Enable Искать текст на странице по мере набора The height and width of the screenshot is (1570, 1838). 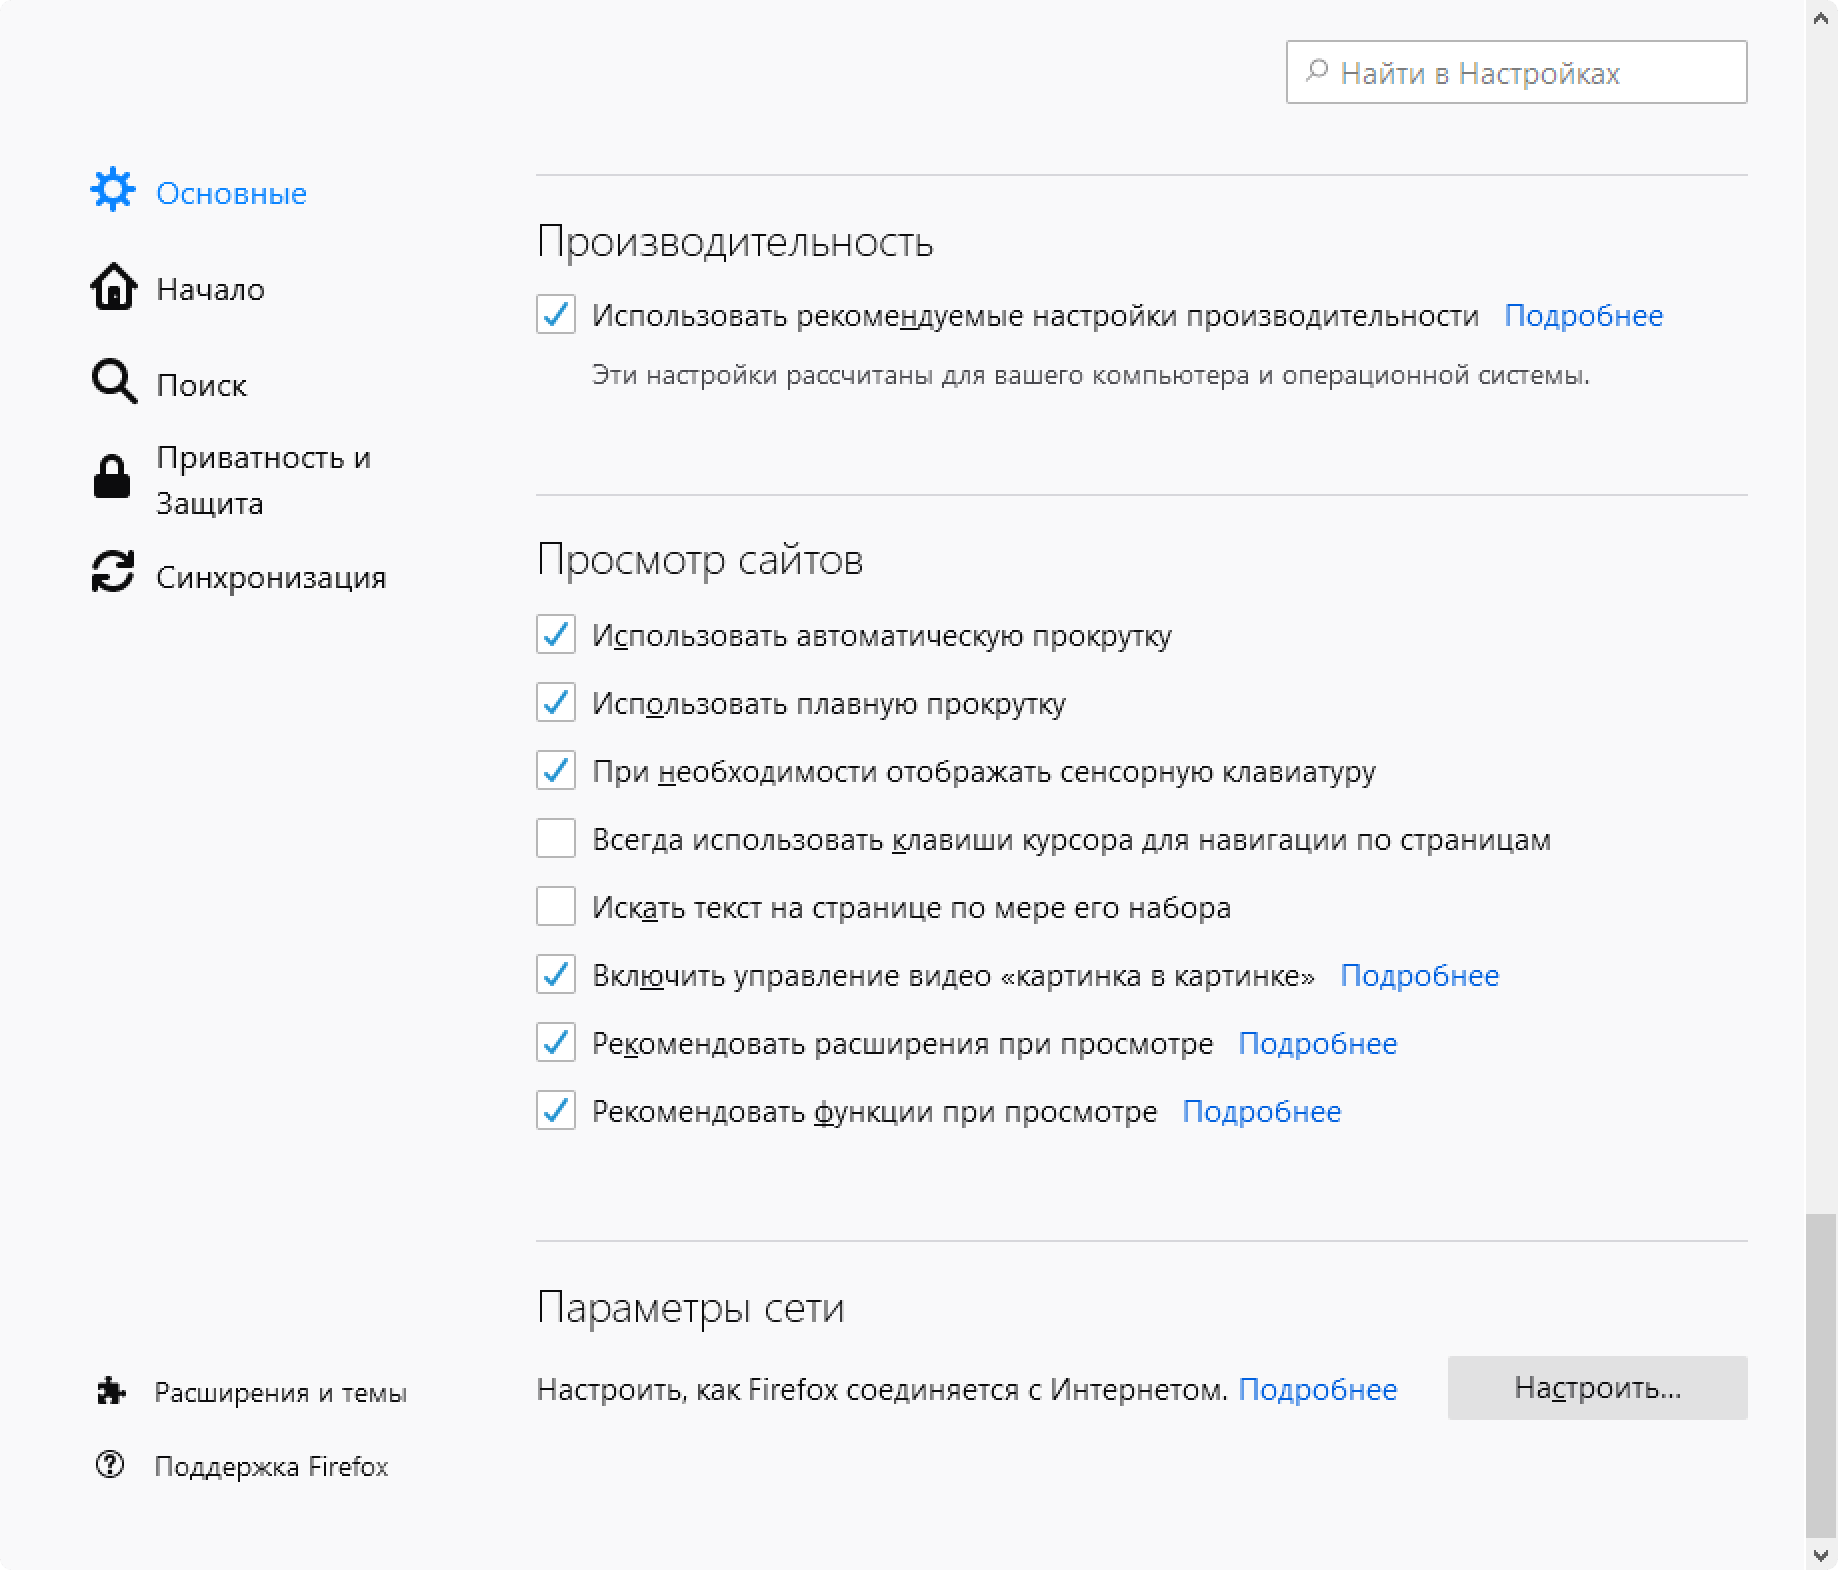pos(556,907)
